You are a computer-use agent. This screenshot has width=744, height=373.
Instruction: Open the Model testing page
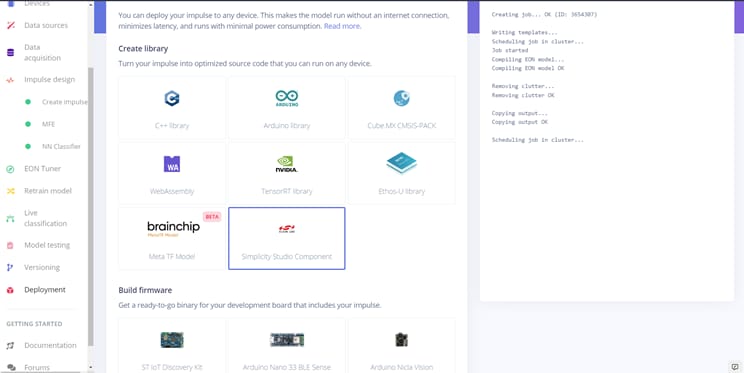coord(47,245)
